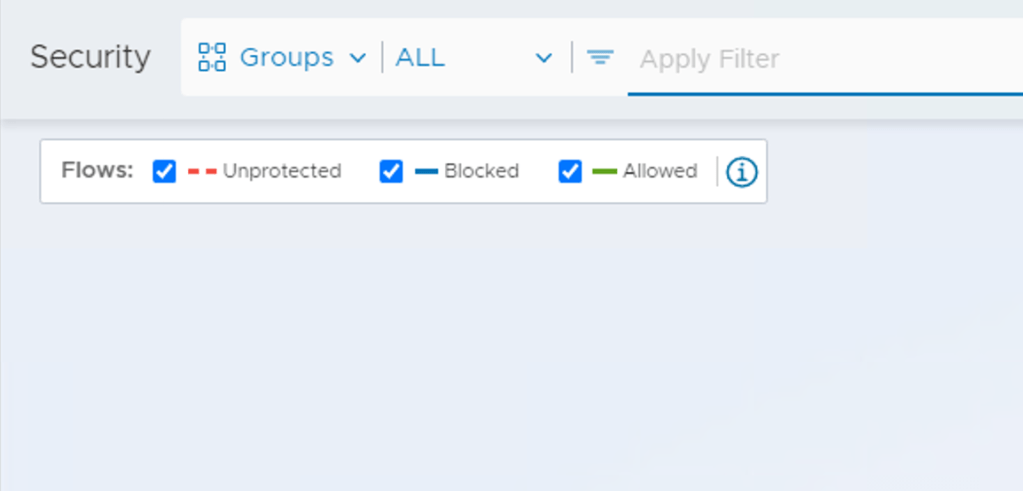Click the Allowed text label

click(659, 171)
